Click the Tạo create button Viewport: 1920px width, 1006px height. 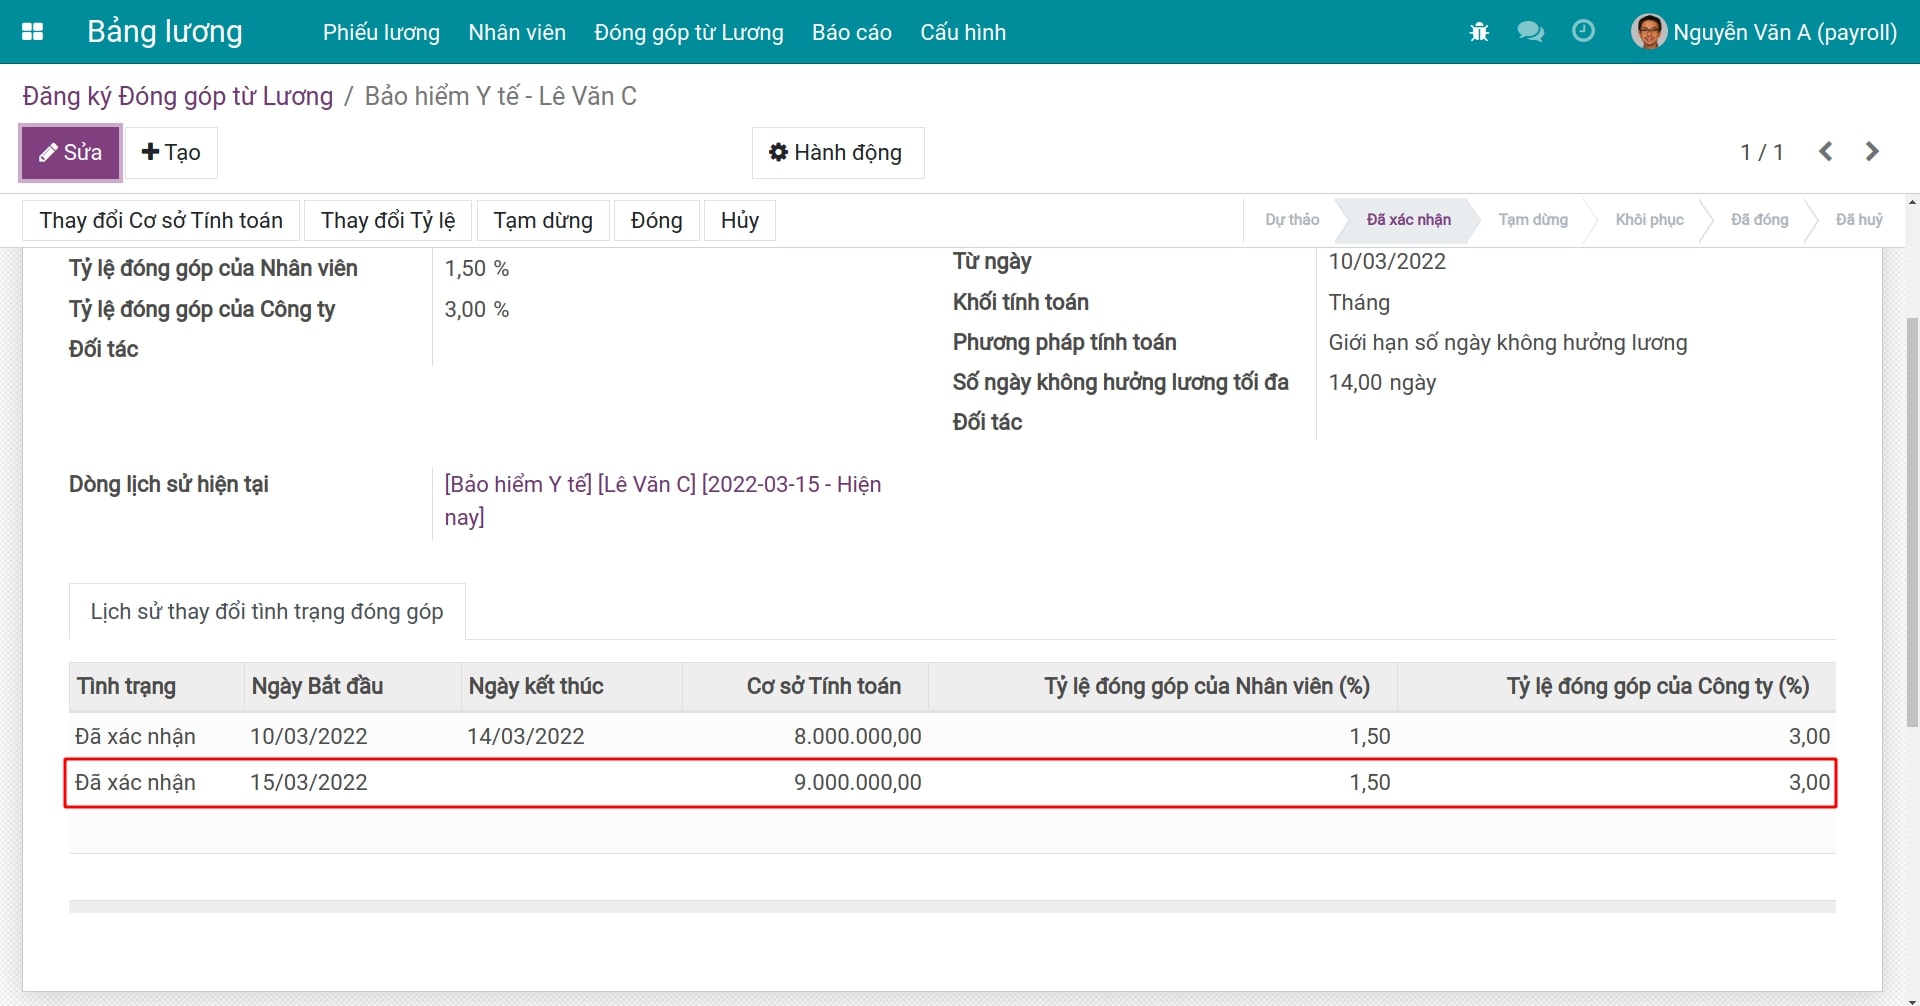click(171, 153)
